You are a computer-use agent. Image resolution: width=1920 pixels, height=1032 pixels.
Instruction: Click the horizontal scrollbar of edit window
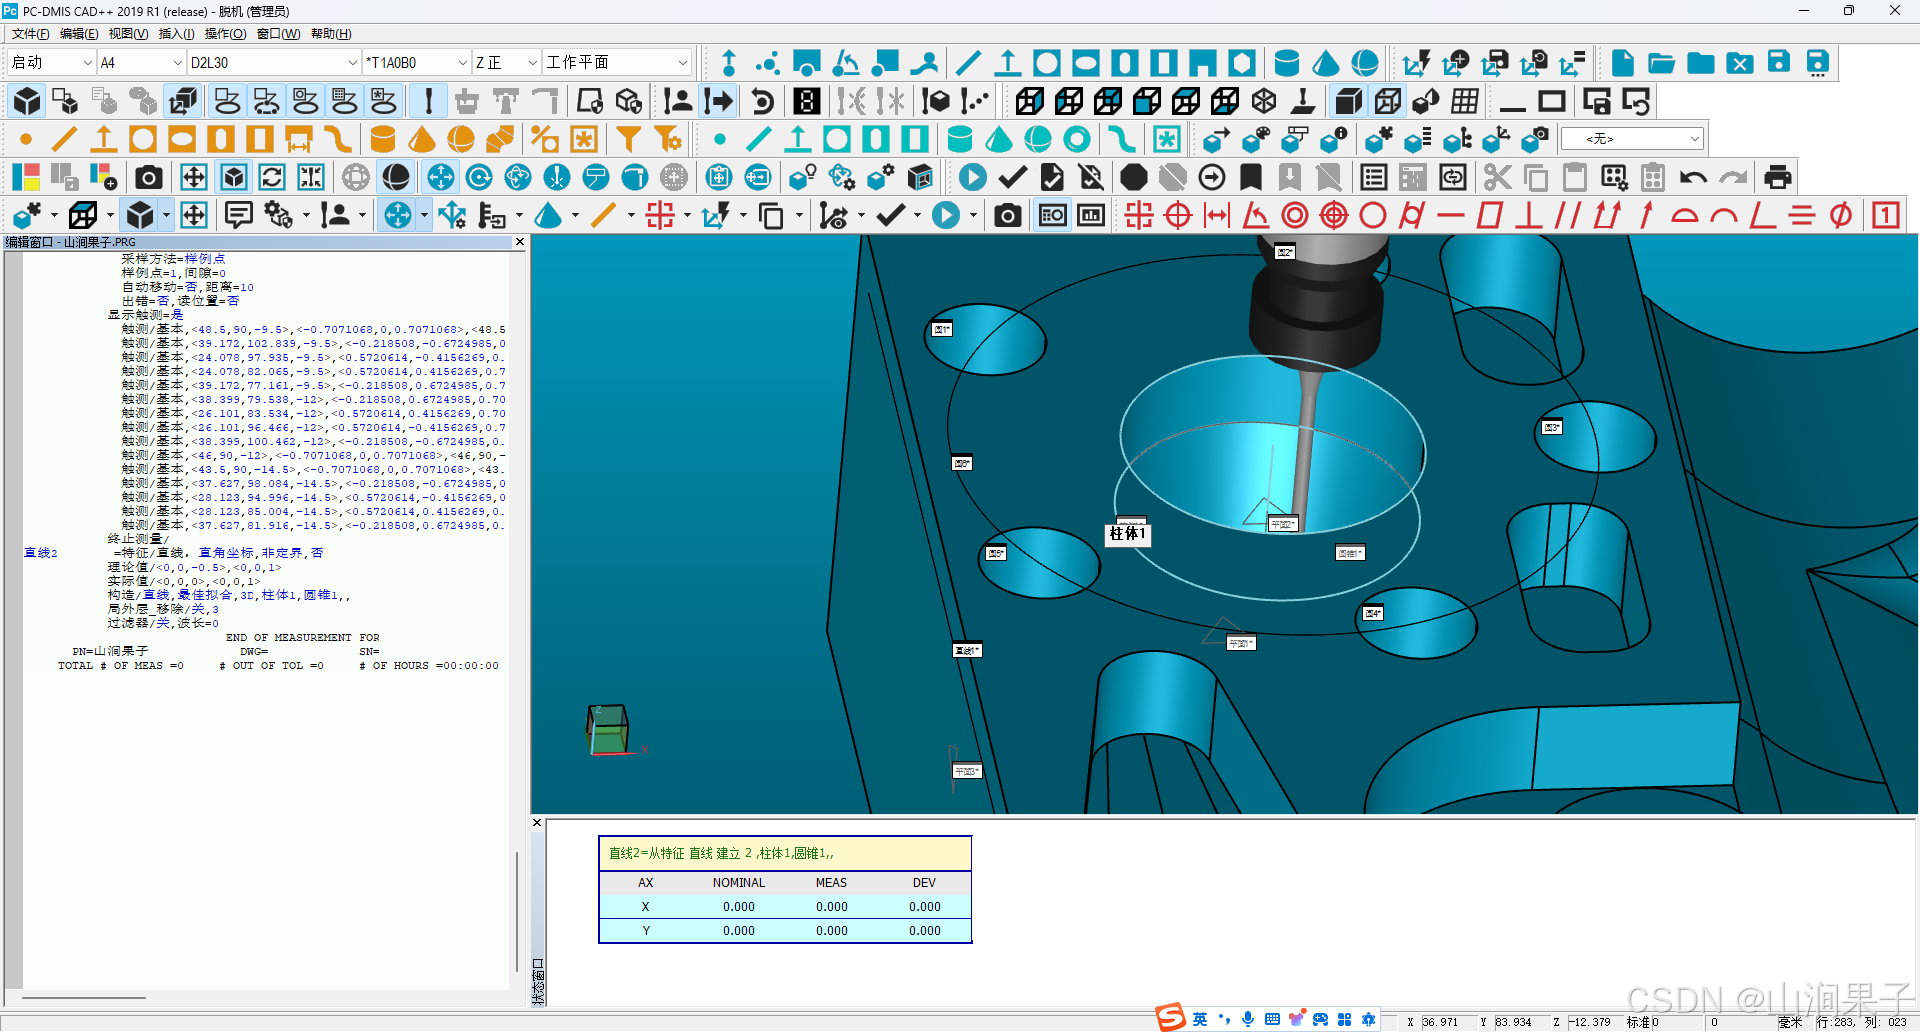[85, 997]
